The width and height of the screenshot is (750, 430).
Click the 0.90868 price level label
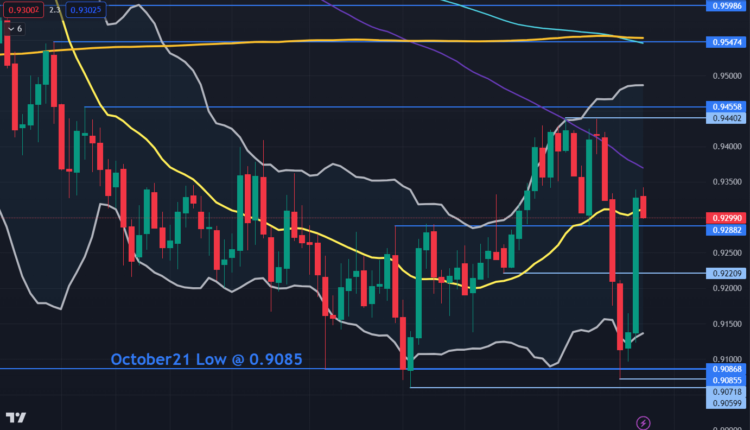coord(725,369)
